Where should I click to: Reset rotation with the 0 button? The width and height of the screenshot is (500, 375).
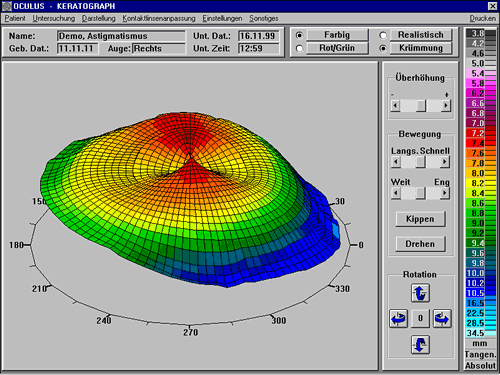[x=420, y=319]
